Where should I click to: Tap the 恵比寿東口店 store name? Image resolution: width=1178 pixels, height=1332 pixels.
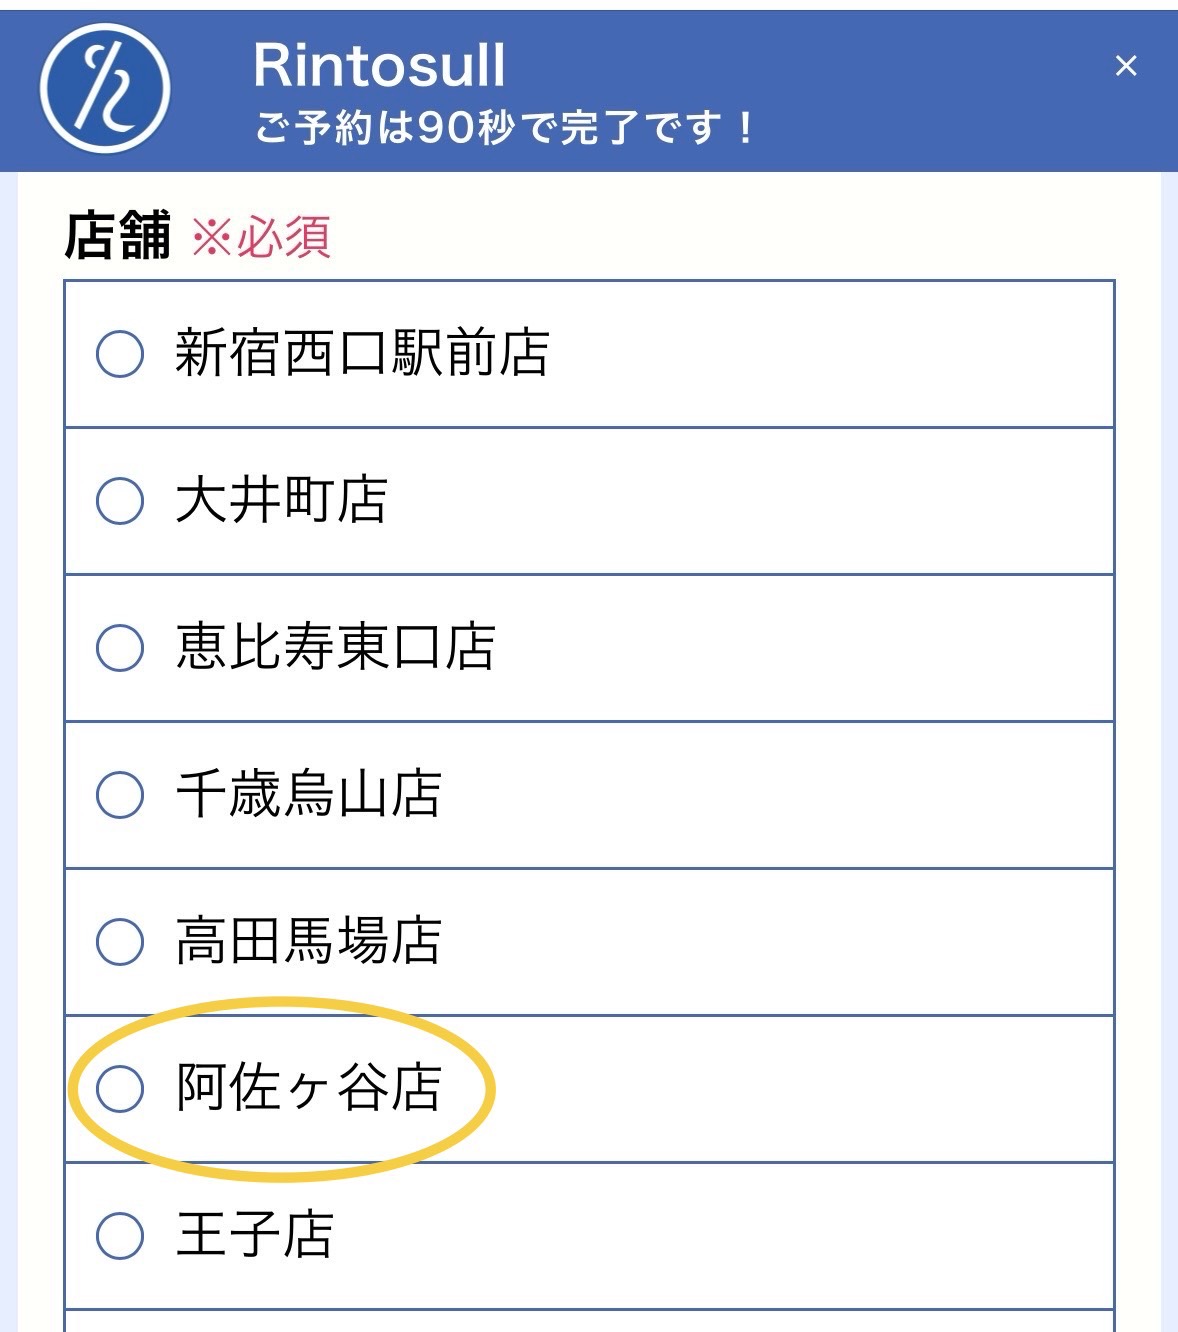coord(335,648)
